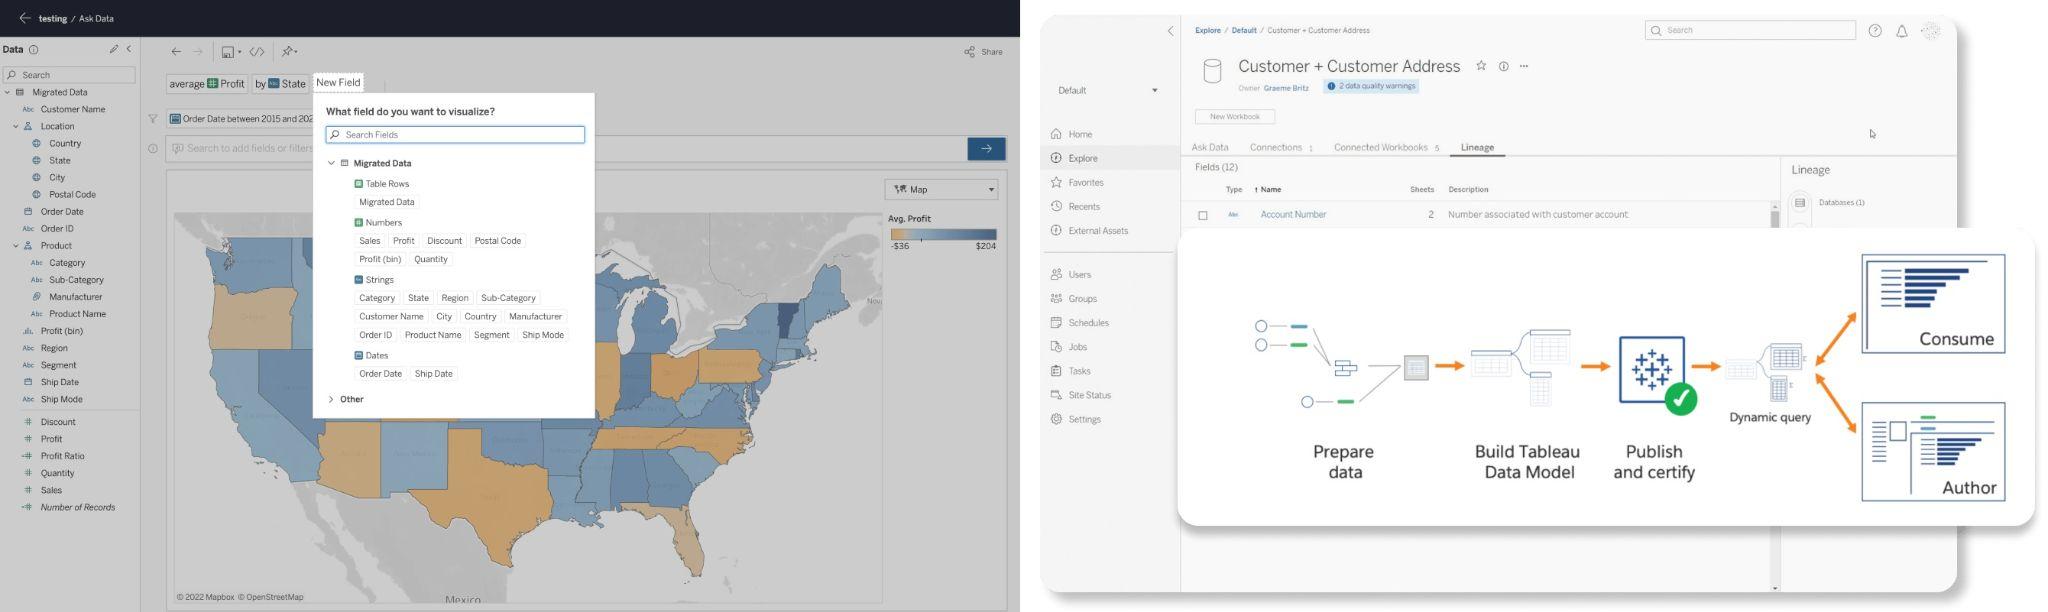
Task: Collapse the Product group
Action: point(16,245)
